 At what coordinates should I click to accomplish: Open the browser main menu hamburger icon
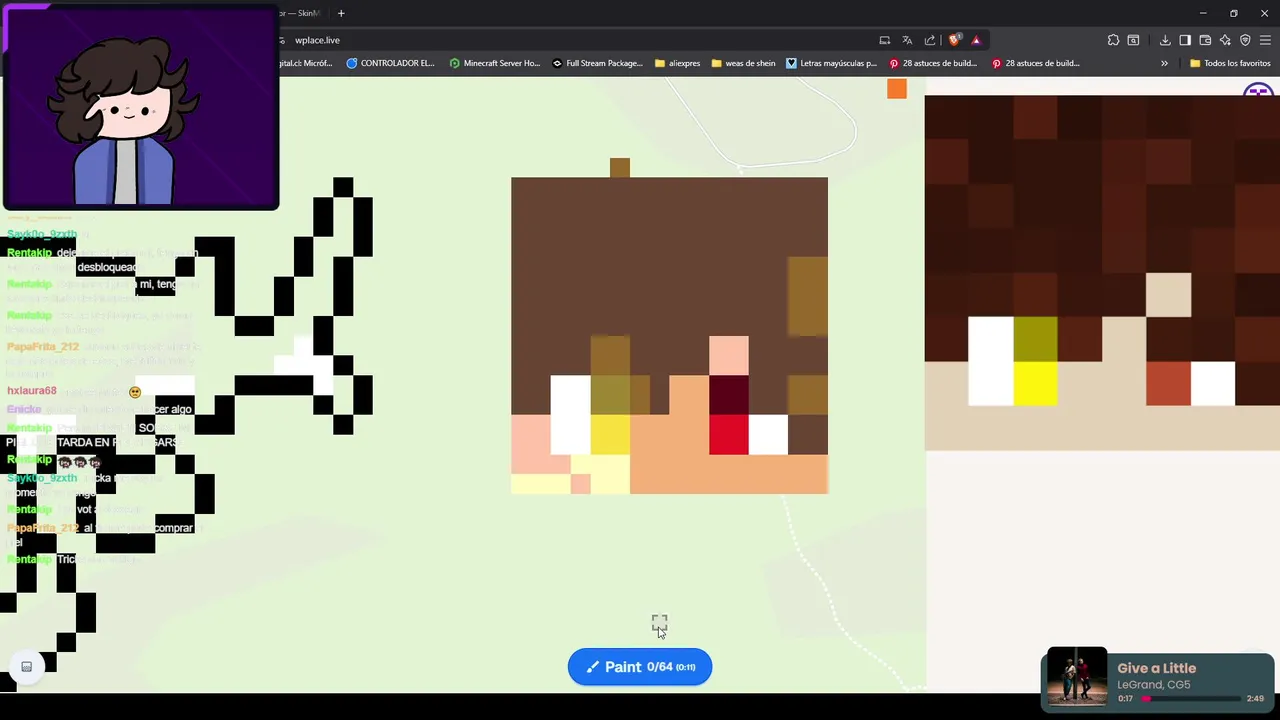(1265, 40)
